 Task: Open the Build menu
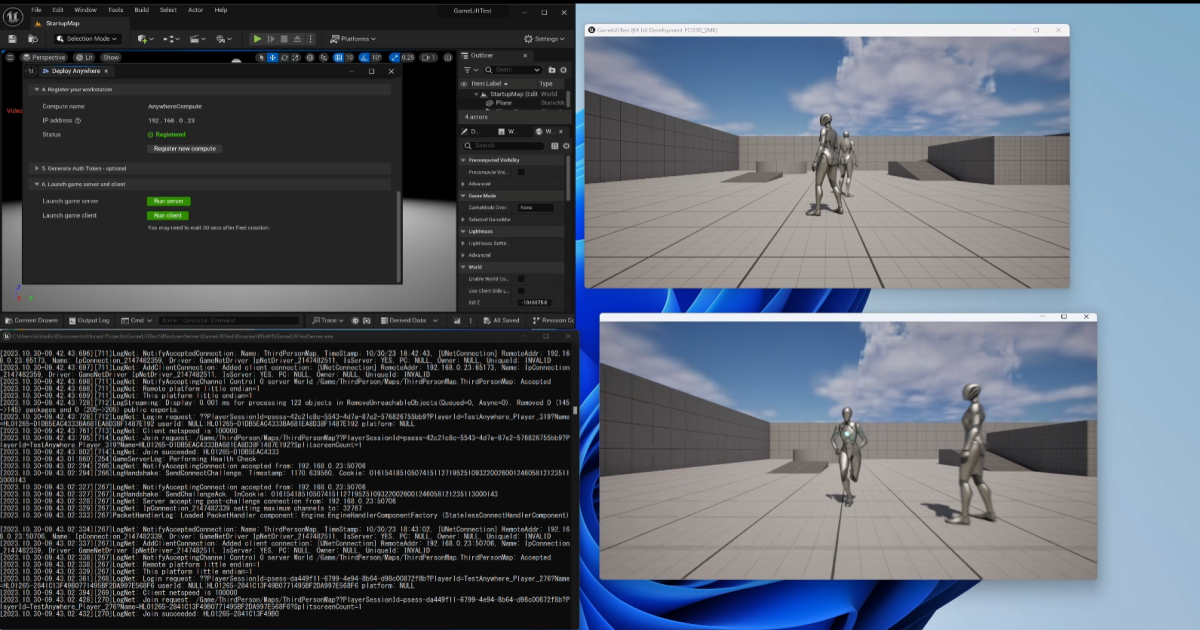(142, 10)
